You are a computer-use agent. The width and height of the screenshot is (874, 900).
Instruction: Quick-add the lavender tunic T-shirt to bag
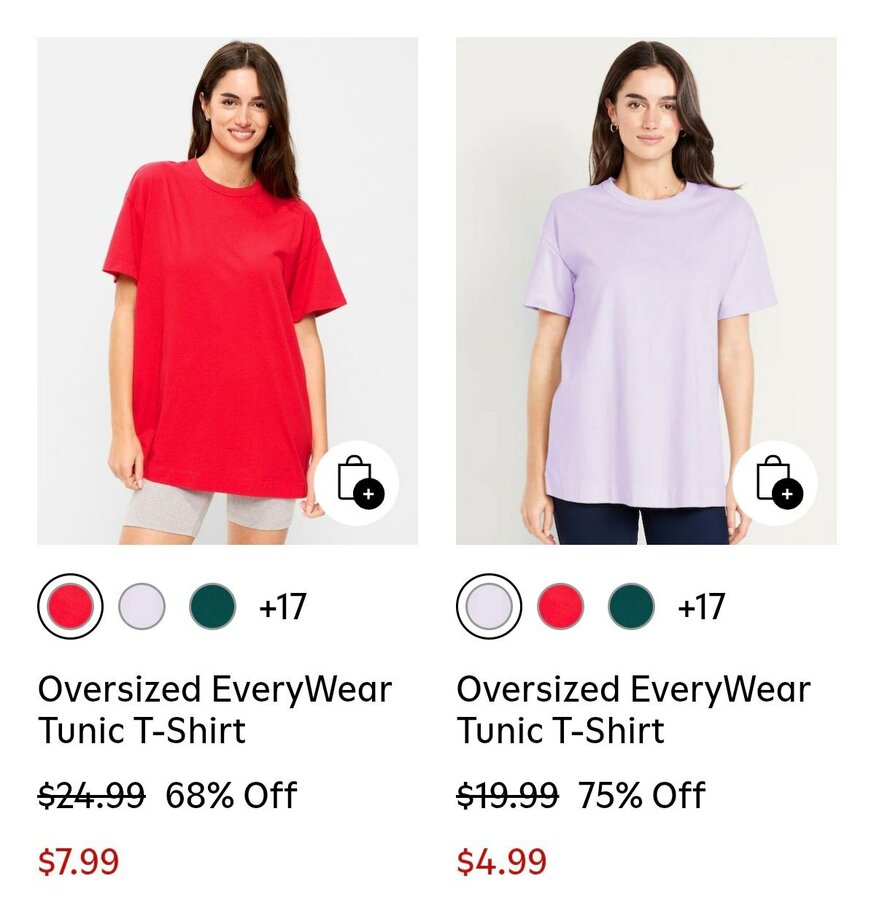[x=775, y=483]
